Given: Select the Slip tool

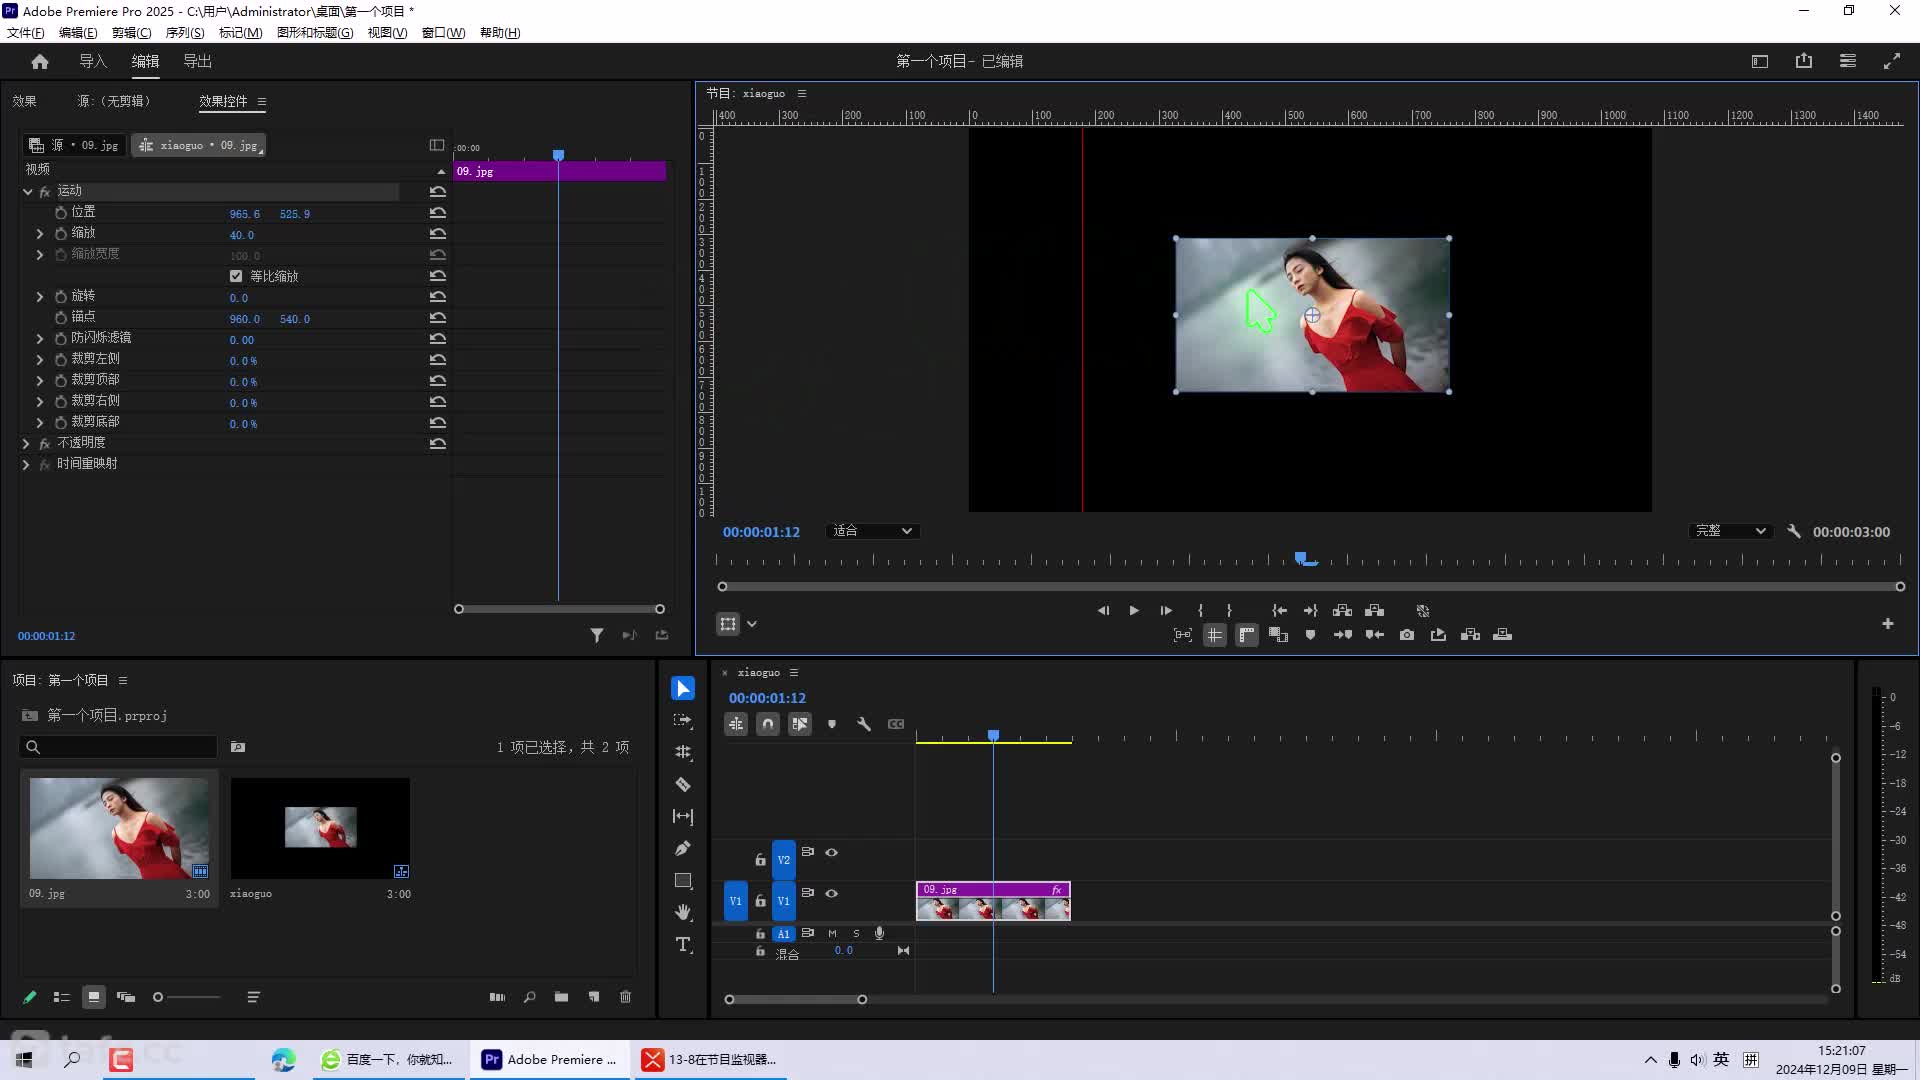Looking at the screenshot, I should [x=683, y=817].
